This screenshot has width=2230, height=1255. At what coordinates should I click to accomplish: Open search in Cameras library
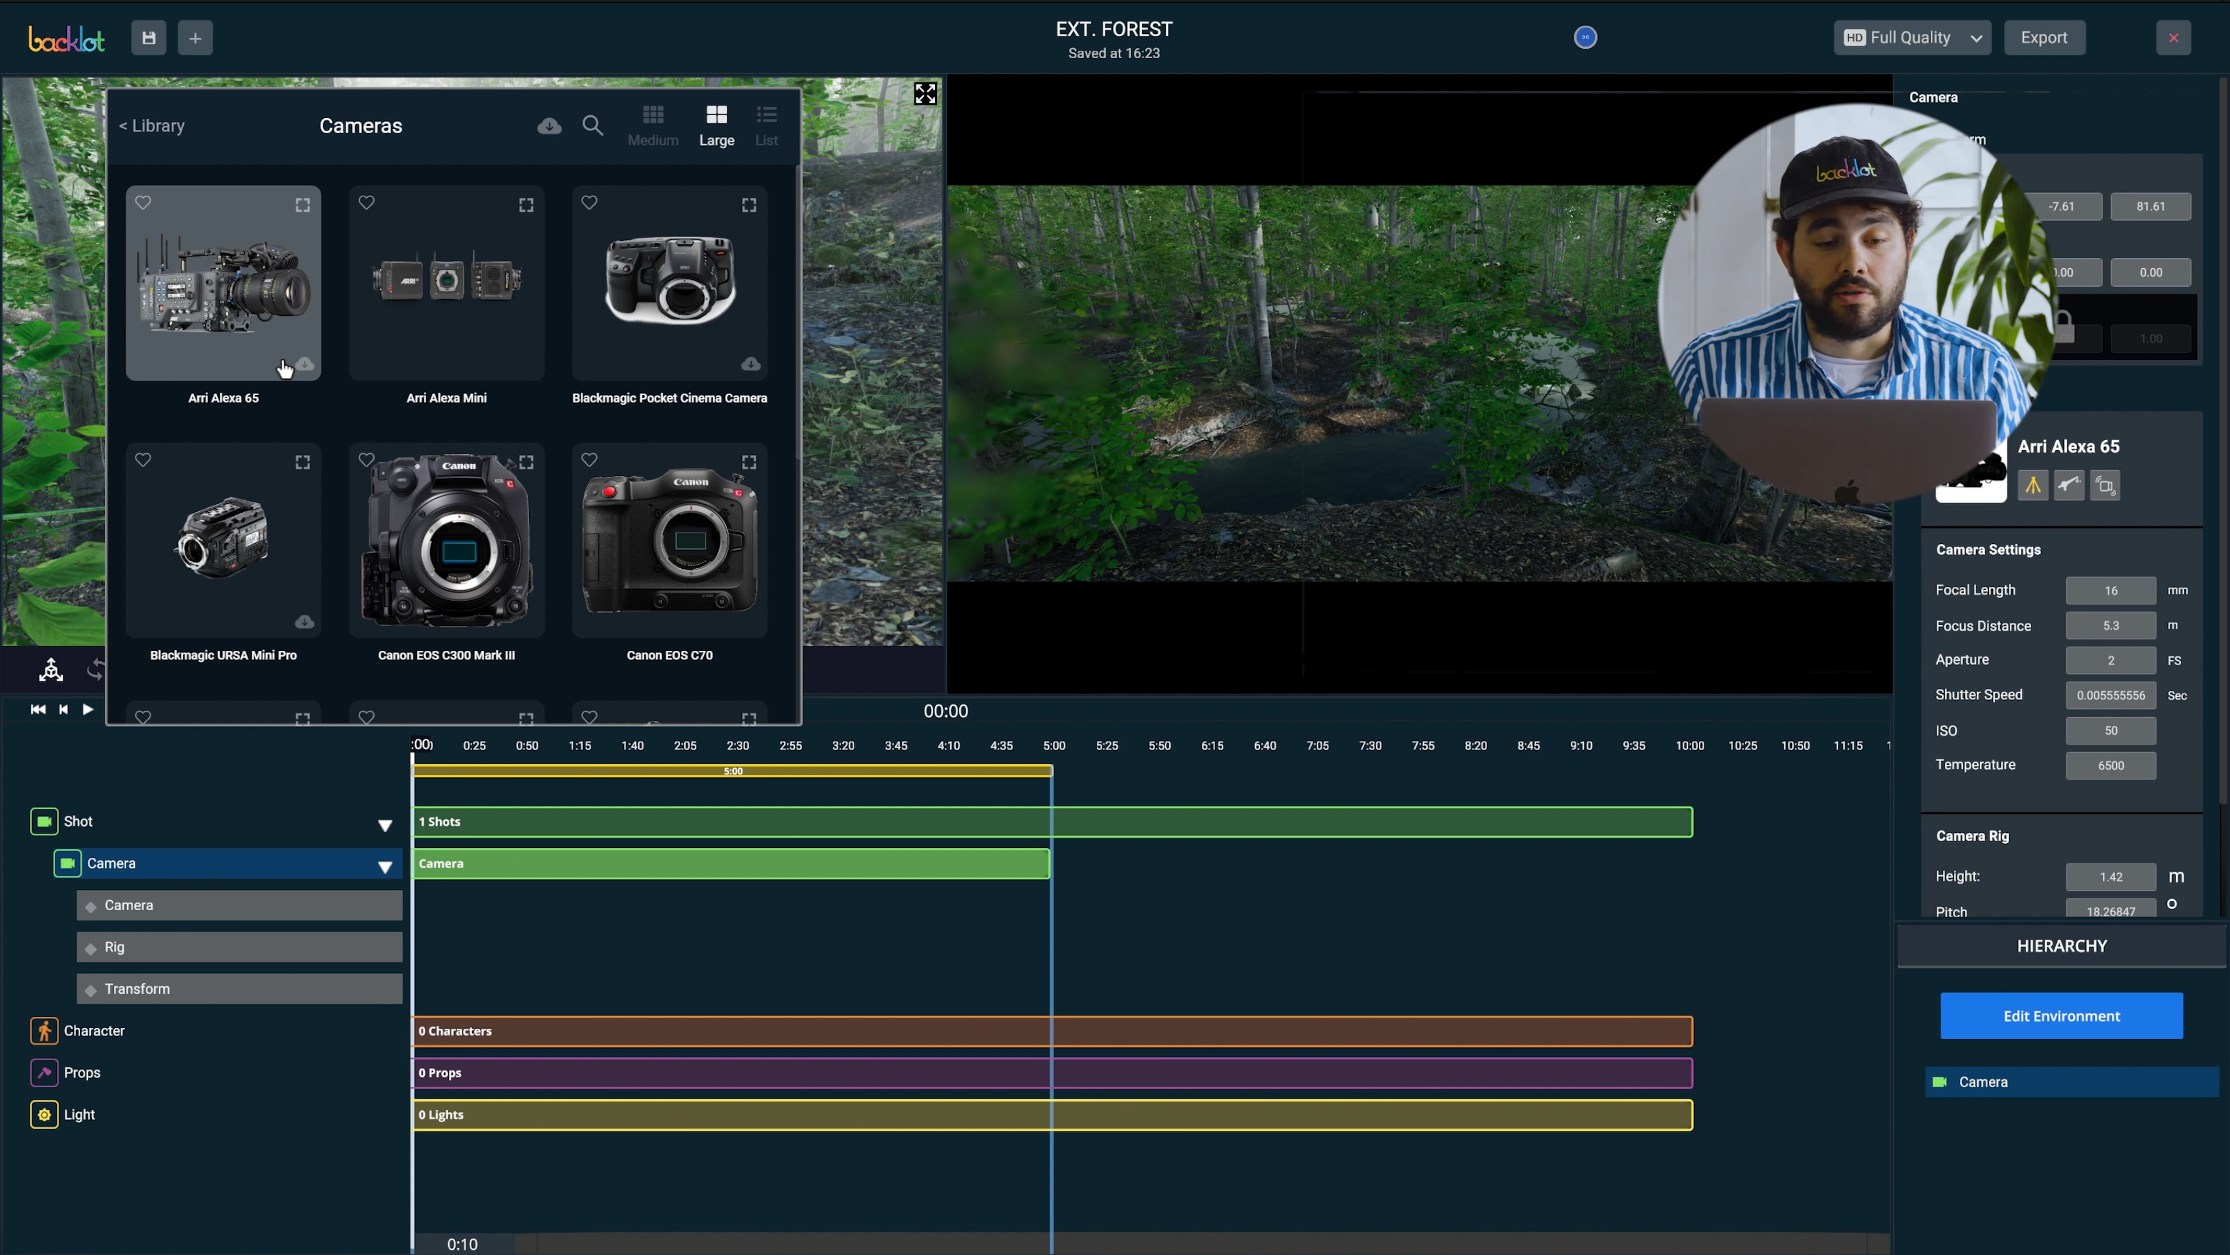click(x=592, y=126)
